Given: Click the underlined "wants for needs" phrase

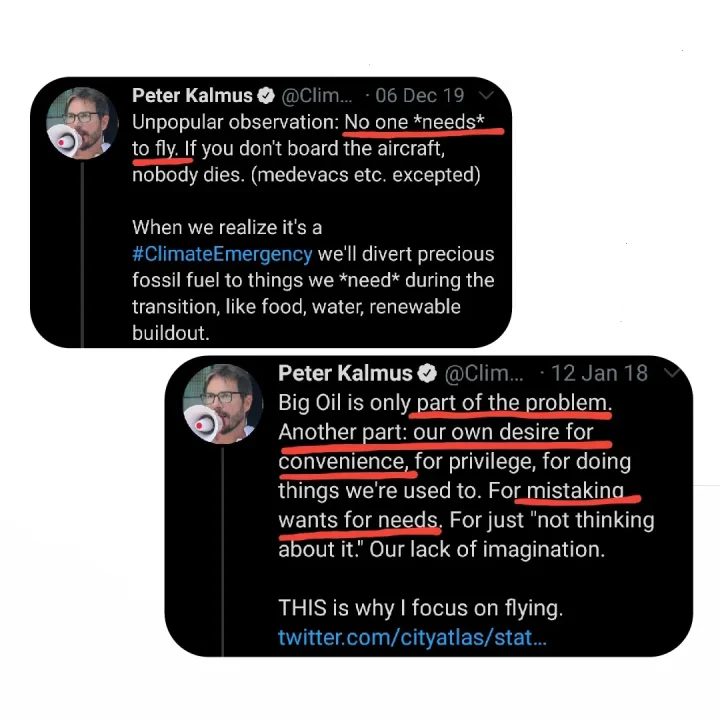Looking at the screenshot, I should [359, 520].
